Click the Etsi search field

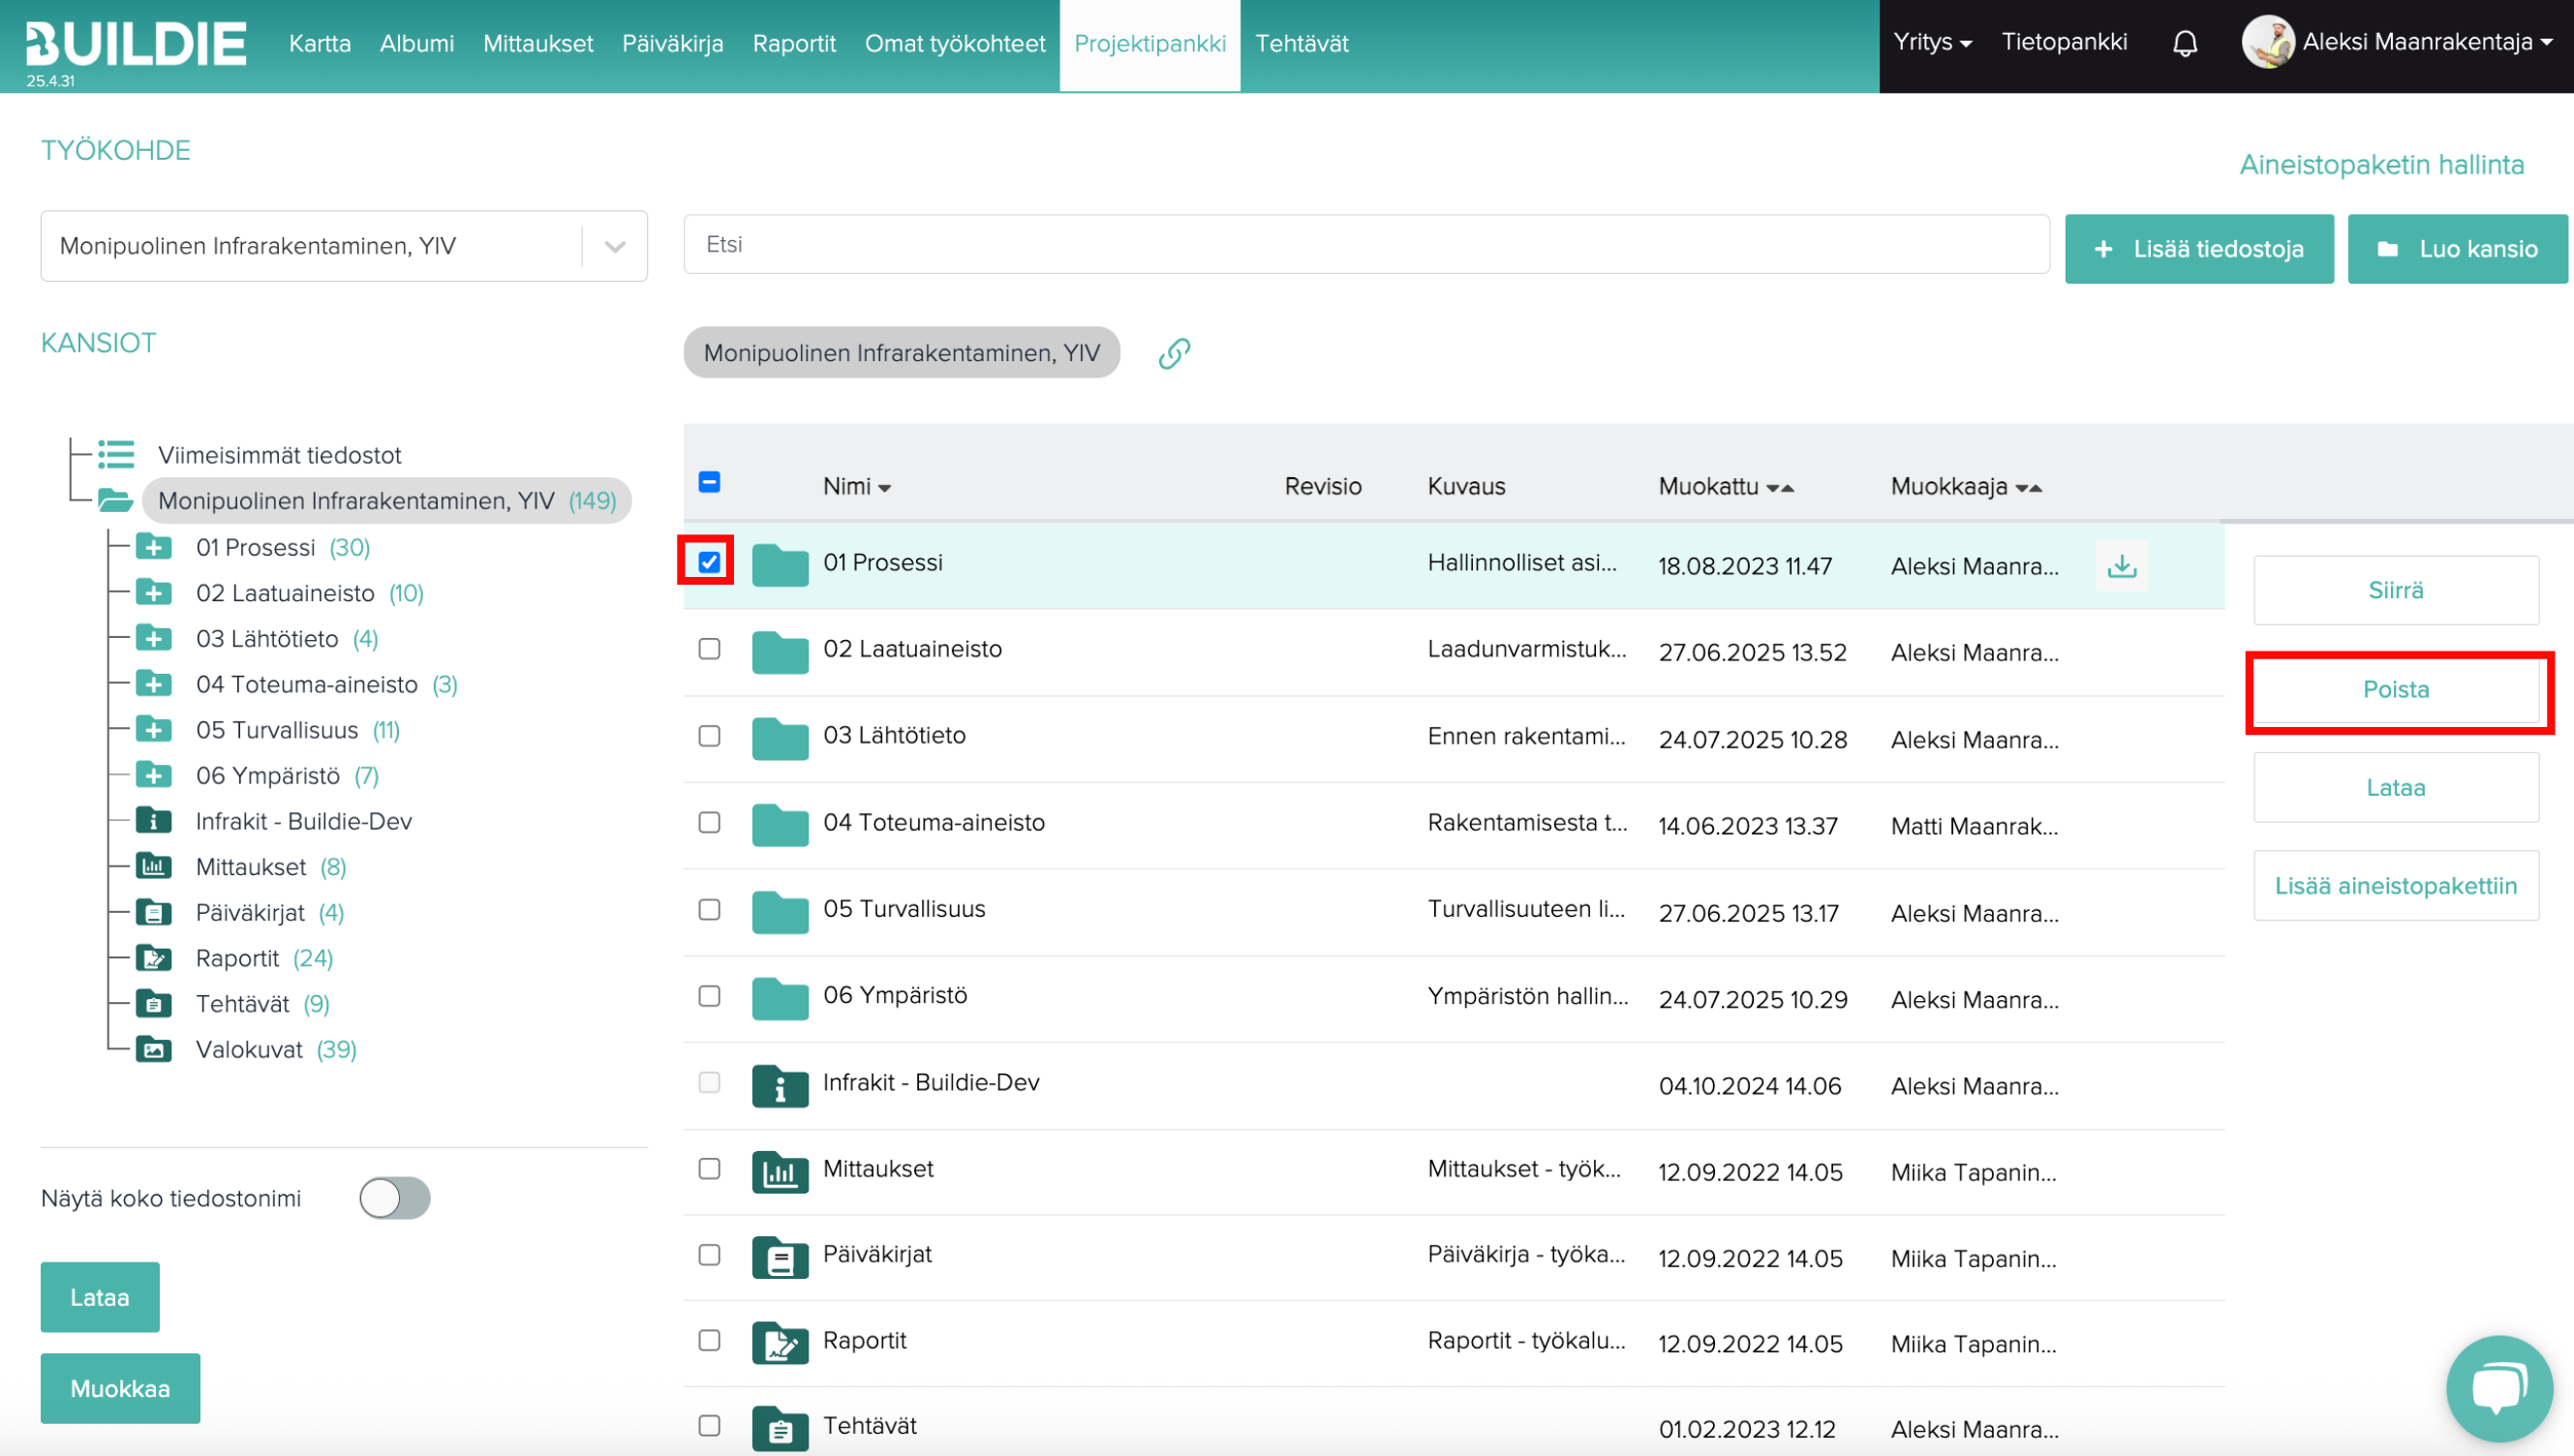pyautogui.click(x=1366, y=244)
